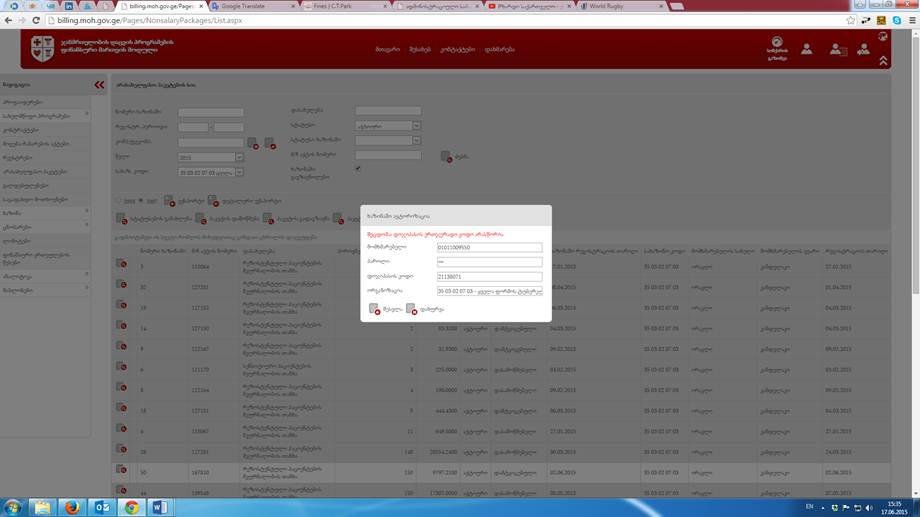Open Microsoft Word from the taskbar

pyautogui.click(x=159, y=506)
